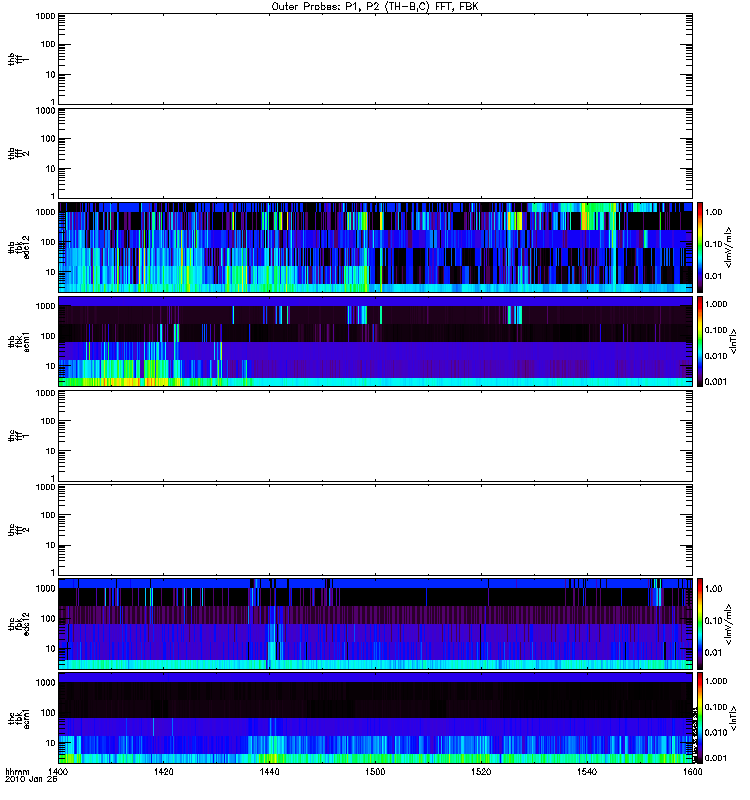Select the '1420' time axis label
Image resolution: width=750 pixels, height=800 pixels.
[x=164, y=771]
